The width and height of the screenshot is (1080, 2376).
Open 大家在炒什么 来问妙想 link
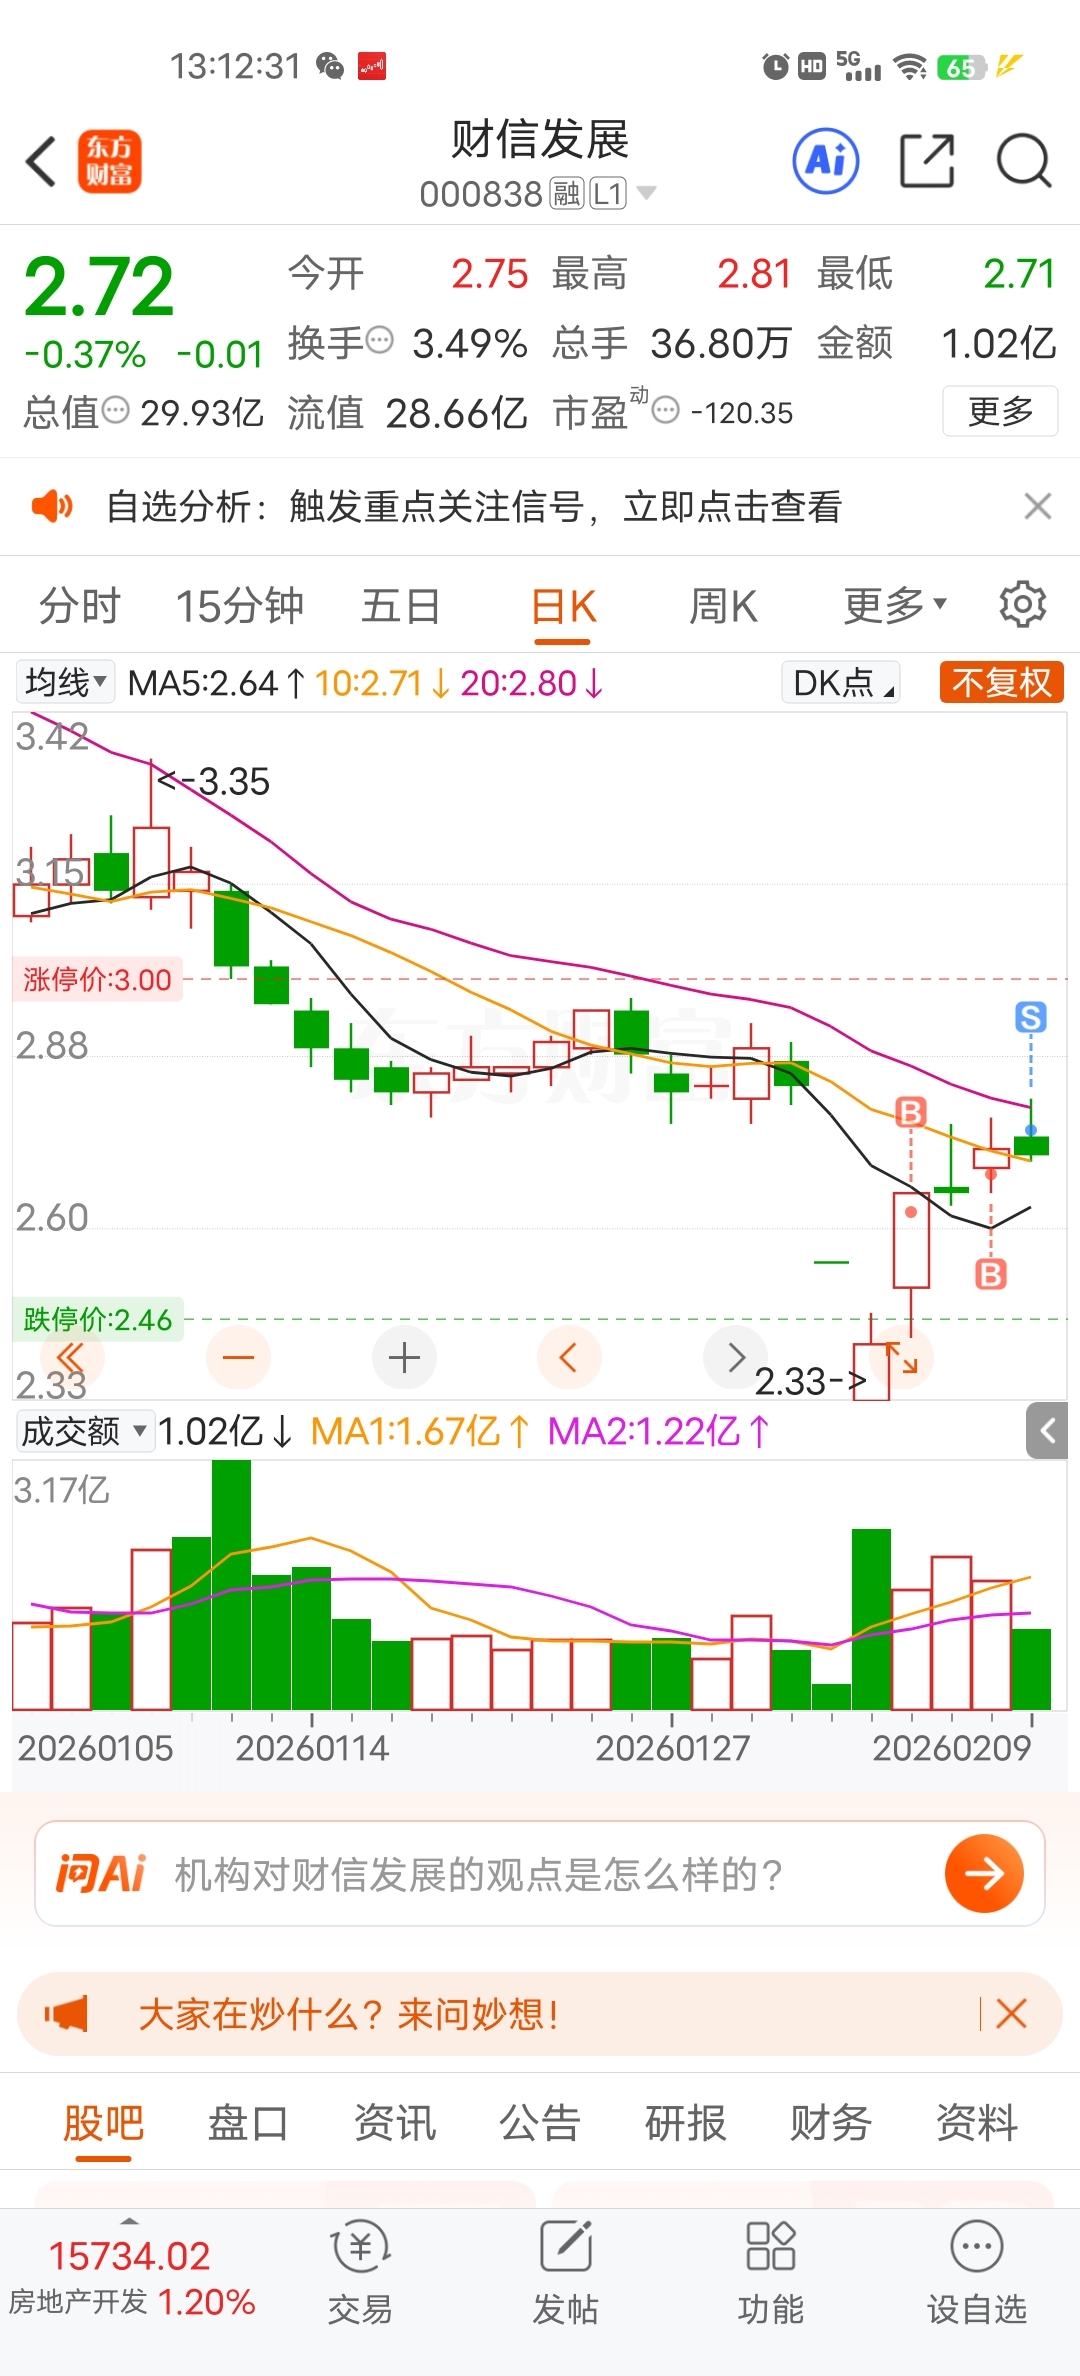[348, 2013]
